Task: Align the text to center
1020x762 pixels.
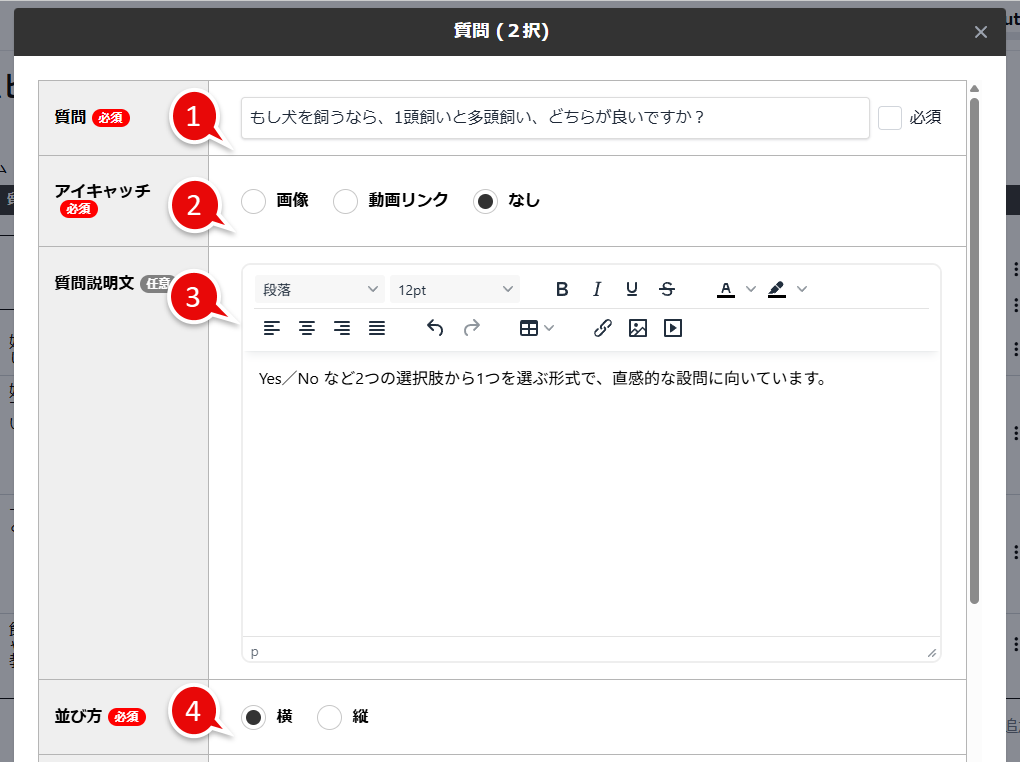Action: [x=307, y=328]
